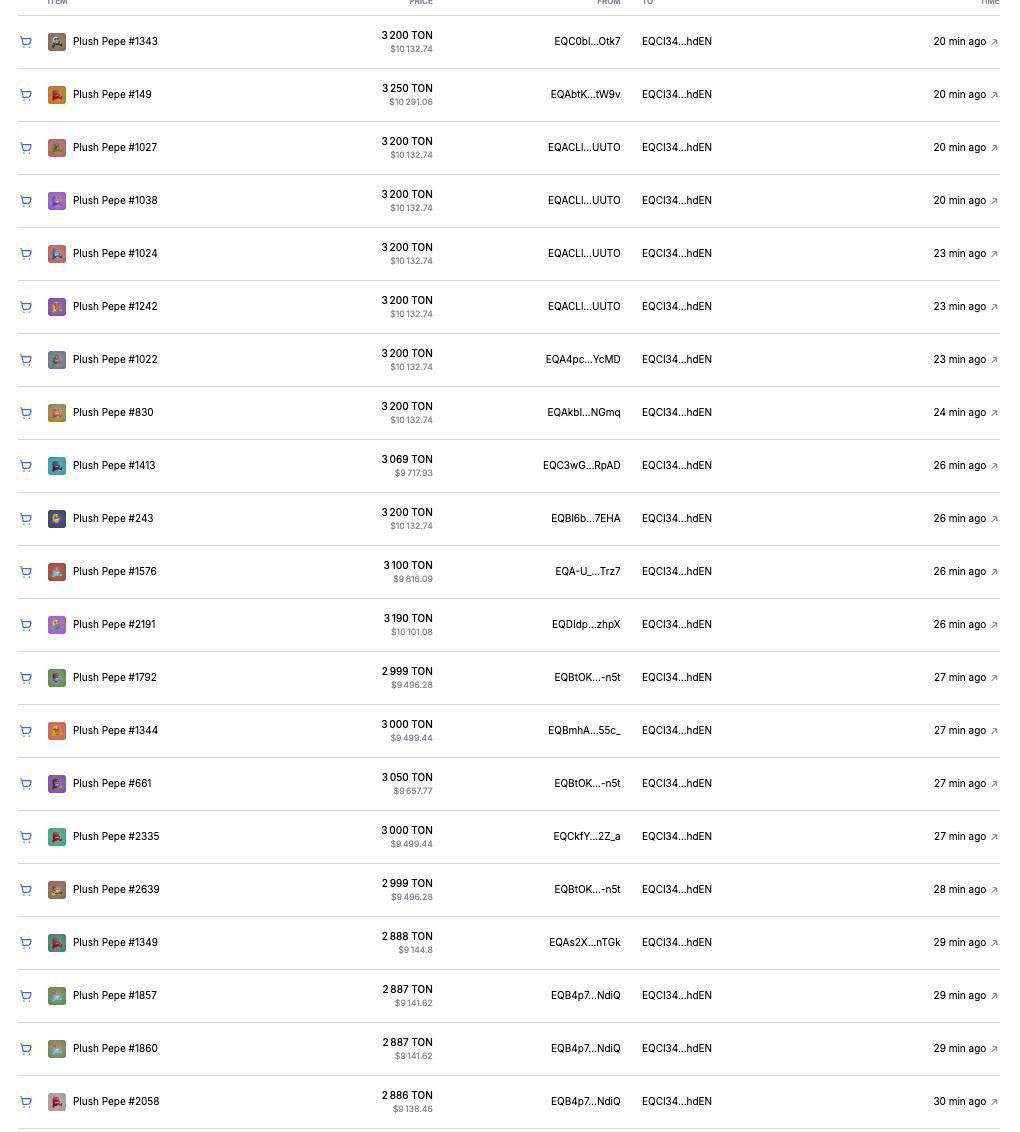The image size is (1020, 1132).
Task: Open the Plush Pepe #1038 thumbnail
Action: pos(57,201)
